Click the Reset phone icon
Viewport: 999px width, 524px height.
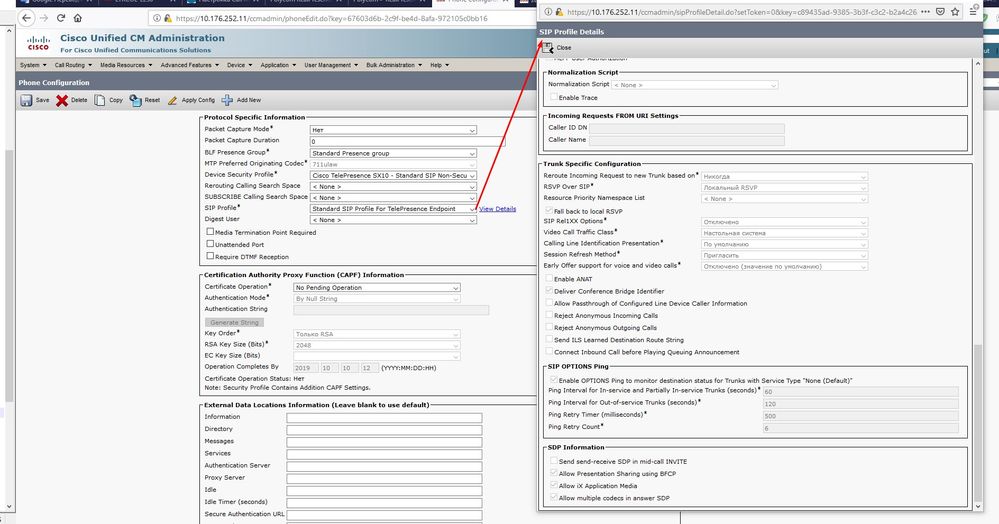[x=135, y=101]
